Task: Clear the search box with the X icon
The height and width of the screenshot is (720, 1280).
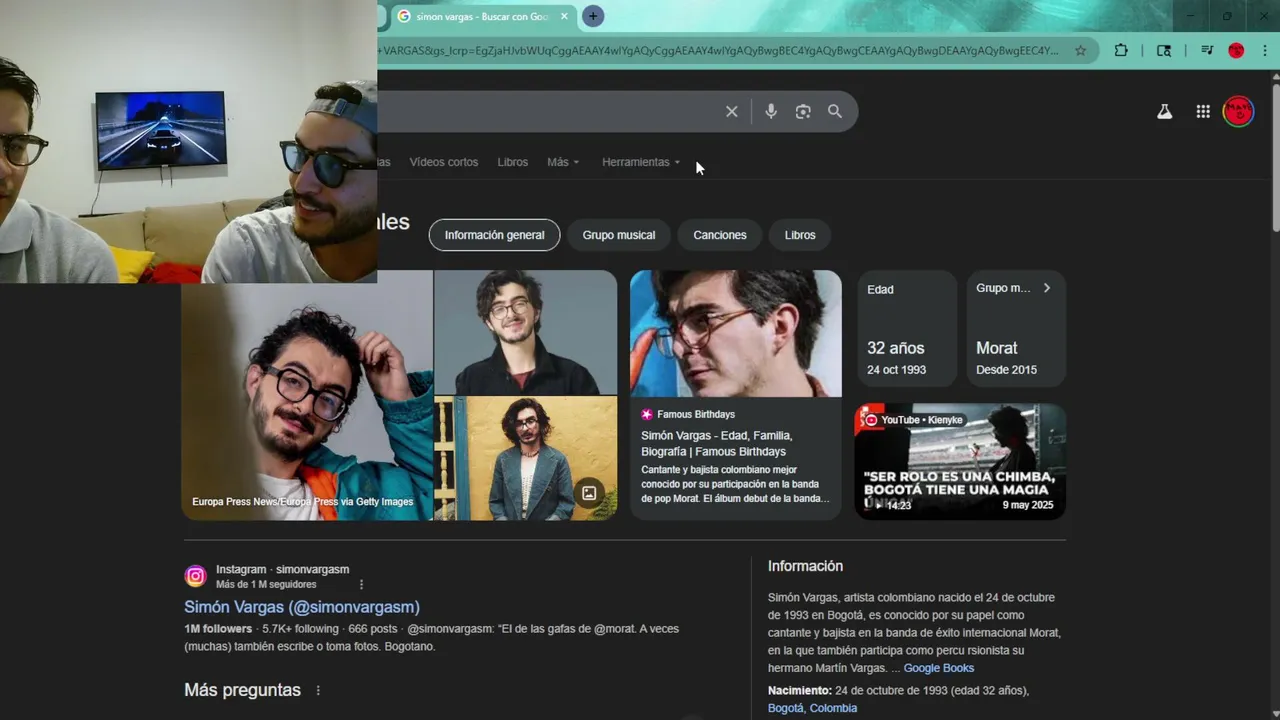Action: [x=732, y=112]
